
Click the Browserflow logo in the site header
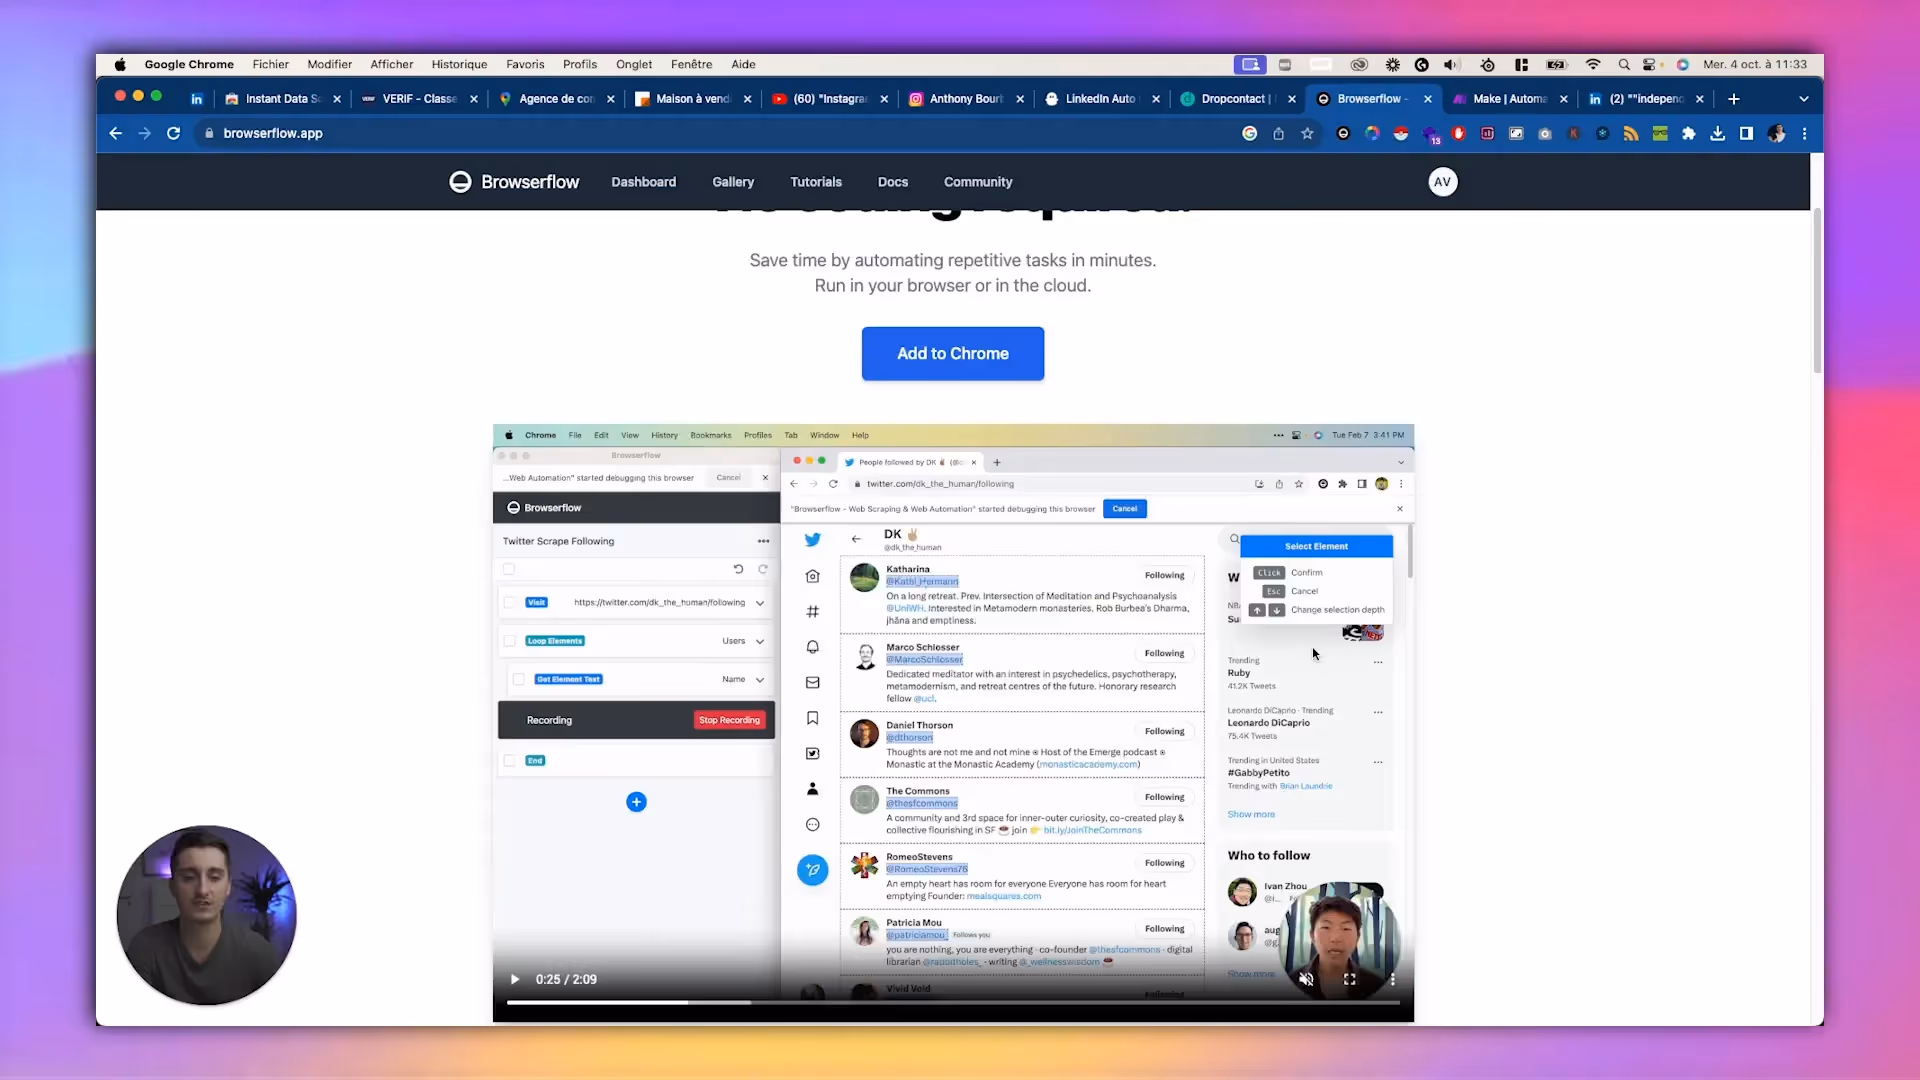pyautogui.click(x=514, y=182)
